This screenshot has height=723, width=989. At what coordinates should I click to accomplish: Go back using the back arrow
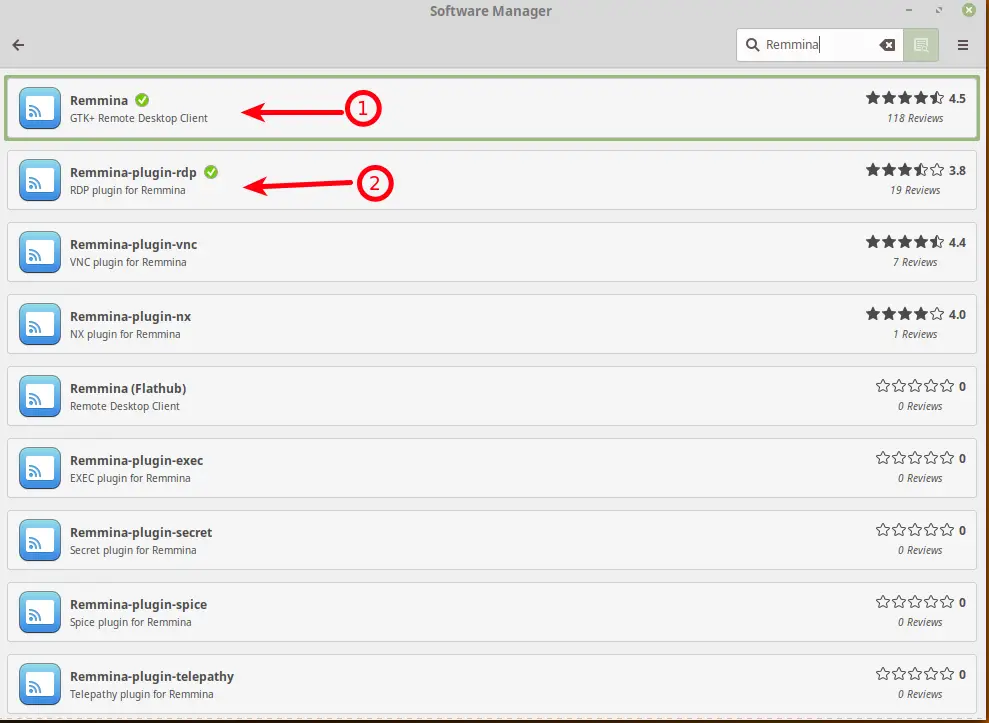click(18, 45)
